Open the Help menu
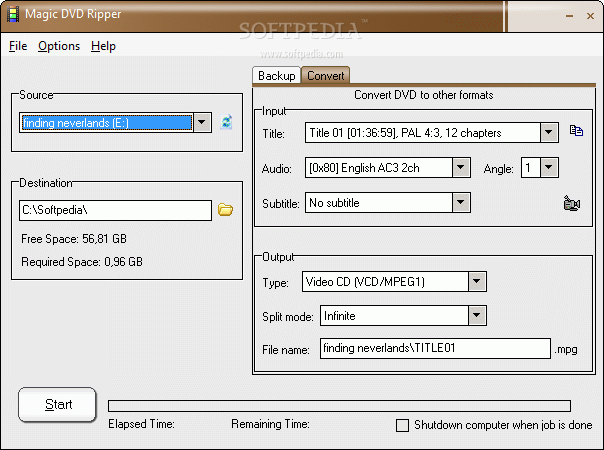 pos(103,46)
